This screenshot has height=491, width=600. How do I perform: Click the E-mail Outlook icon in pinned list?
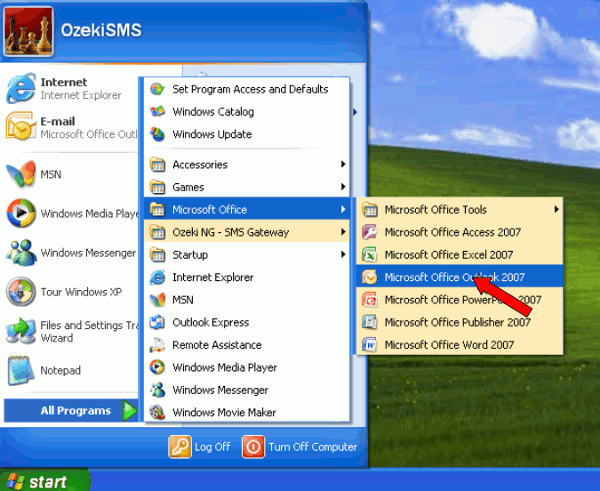click(21, 127)
